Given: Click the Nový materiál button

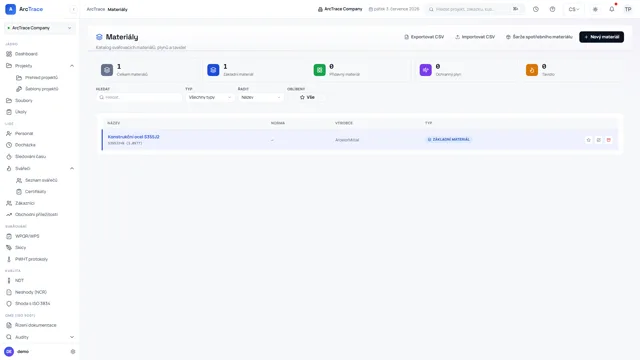Looking at the screenshot, I should [601, 37].
